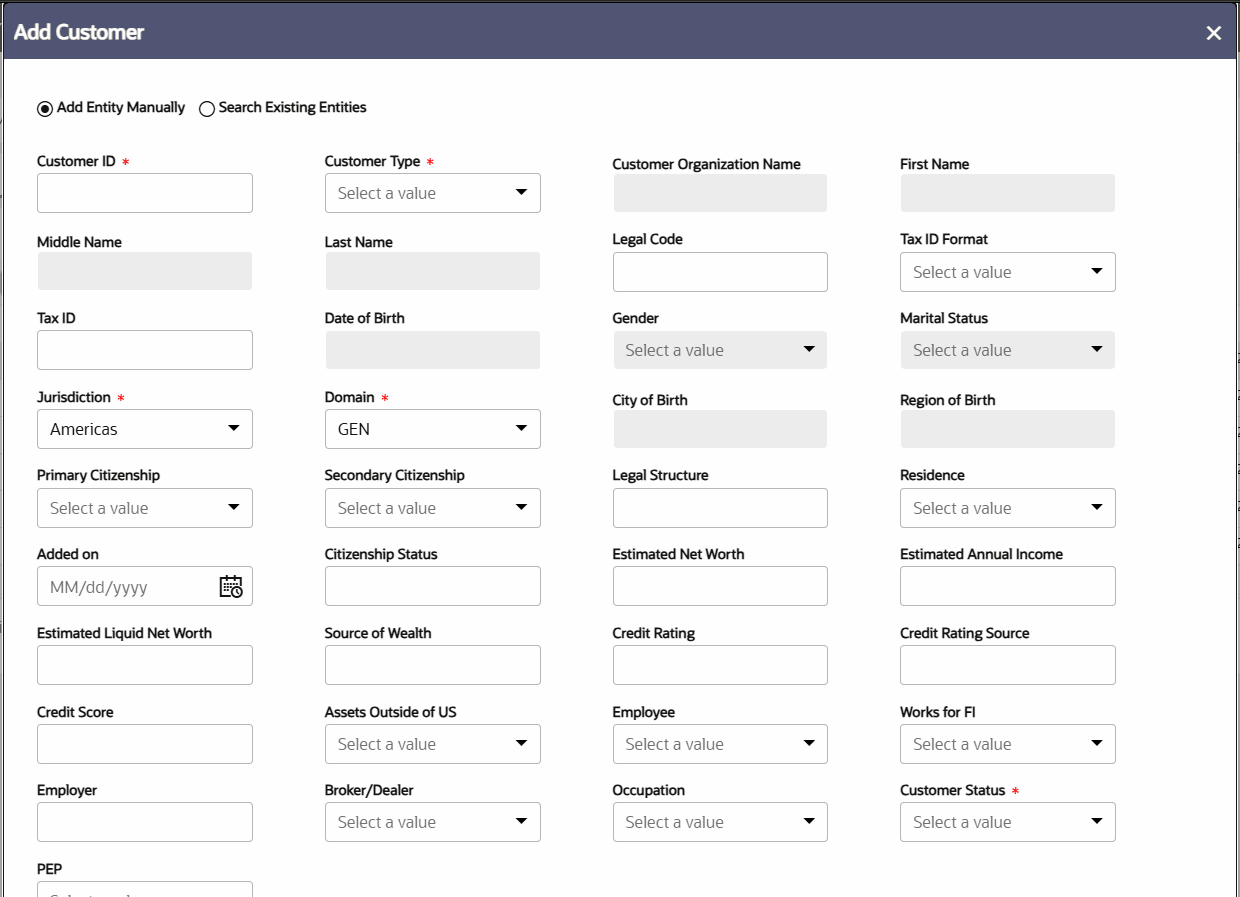Image resolution: width=1240 pixels, height=897 pixels.
Task: Open the Primary Citizenship dropdown
Action: pos(145,508)
